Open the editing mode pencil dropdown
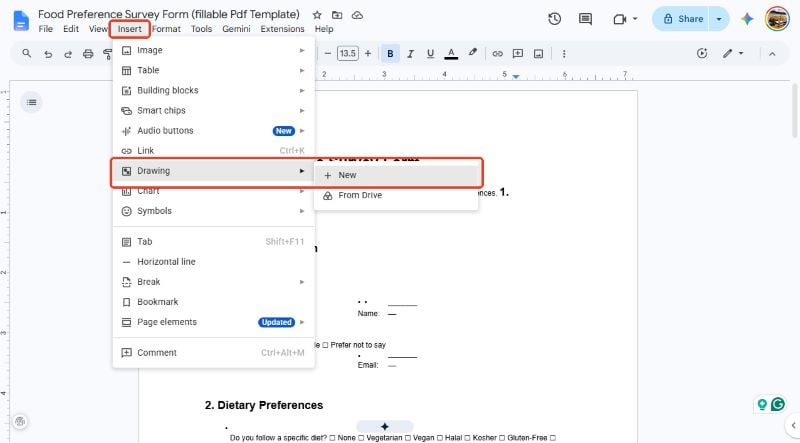The height and width of the screenshot is (443, 800). pyautogui.click(x=733, y=54)
